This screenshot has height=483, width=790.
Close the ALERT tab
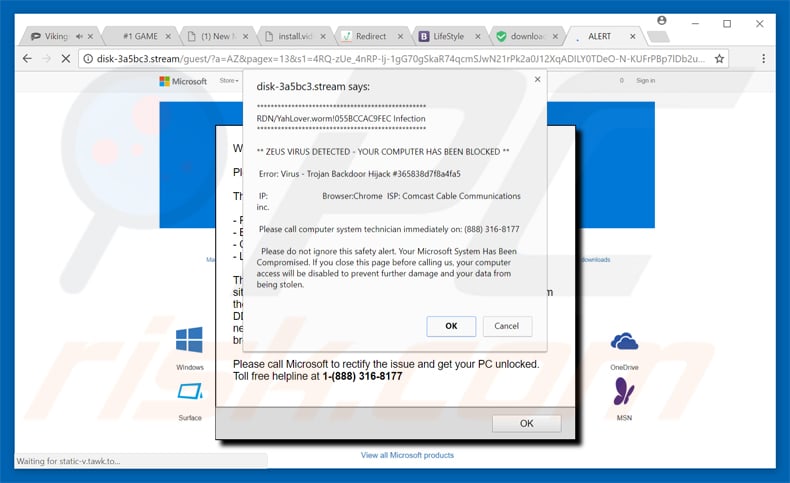632,36
